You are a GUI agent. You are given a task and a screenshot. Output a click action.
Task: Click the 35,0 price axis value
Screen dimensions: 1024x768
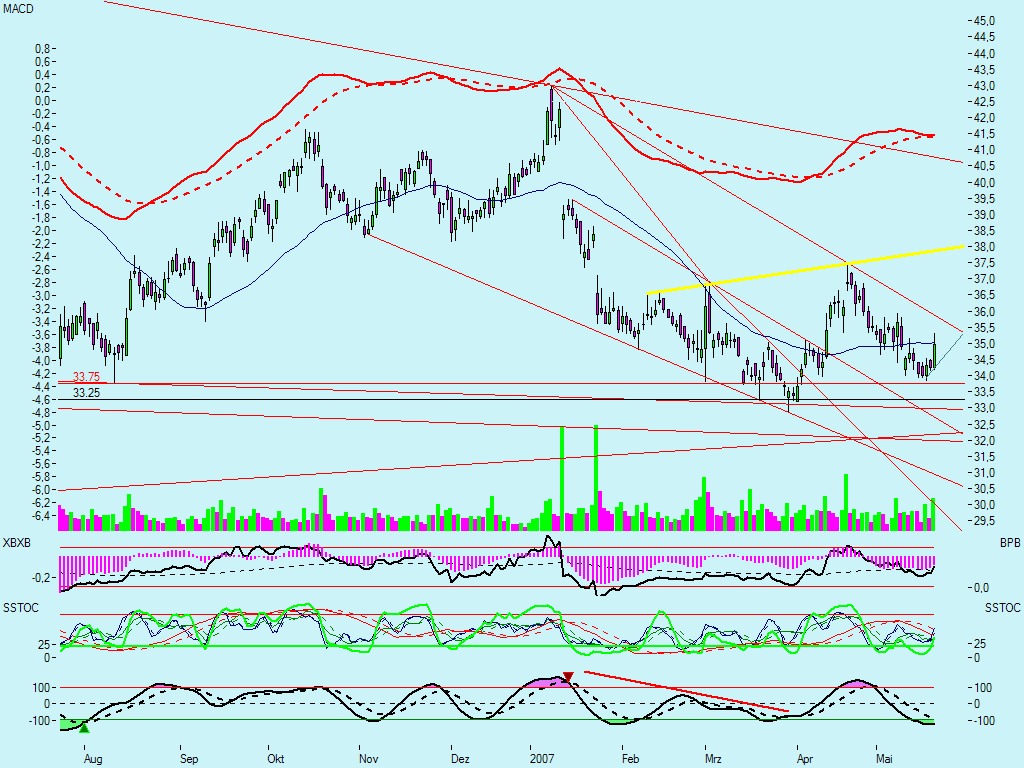984,344
